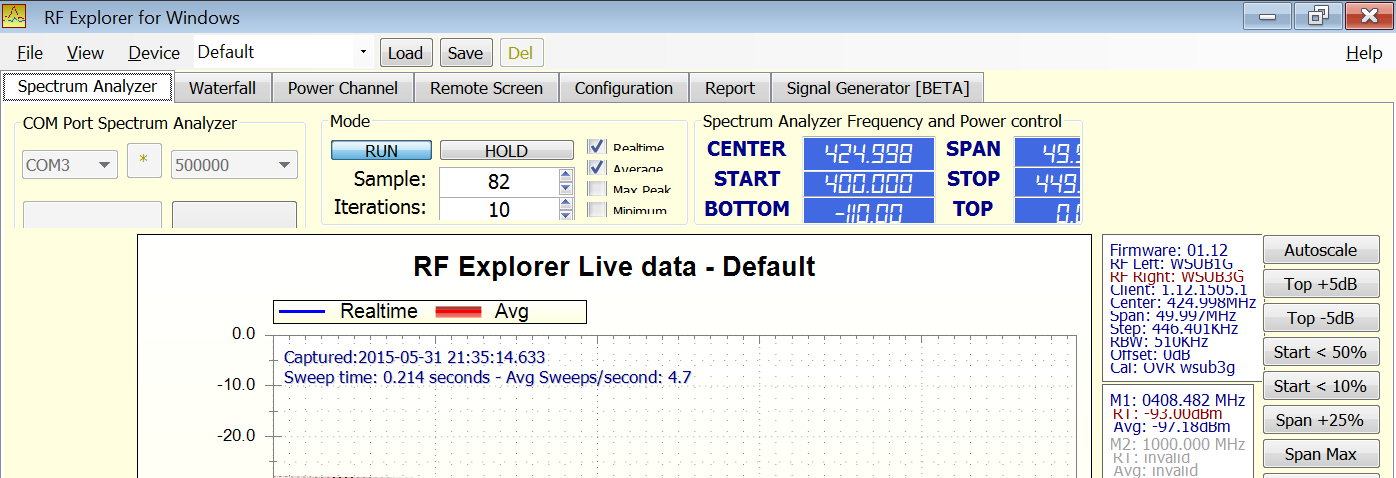Image resolution: width=1396 pixels, height=478 pixels.
Task: Enable the Max Peak checkbox
Action: pos(596,189)
